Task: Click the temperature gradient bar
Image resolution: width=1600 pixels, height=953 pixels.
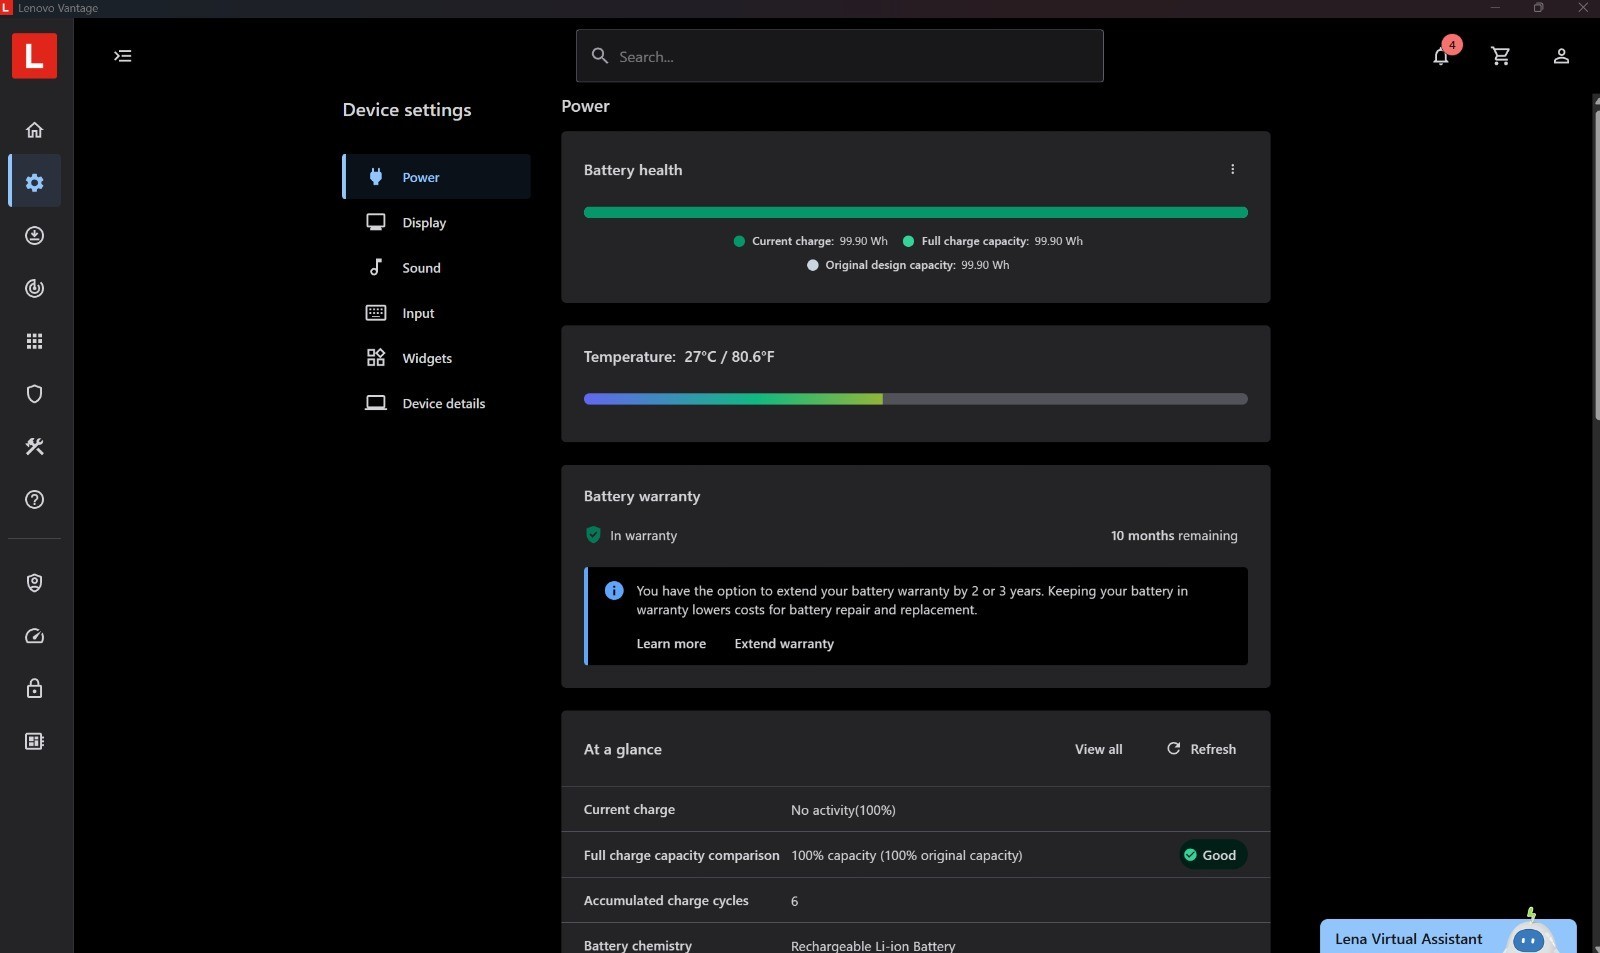Action: point(915,399)
